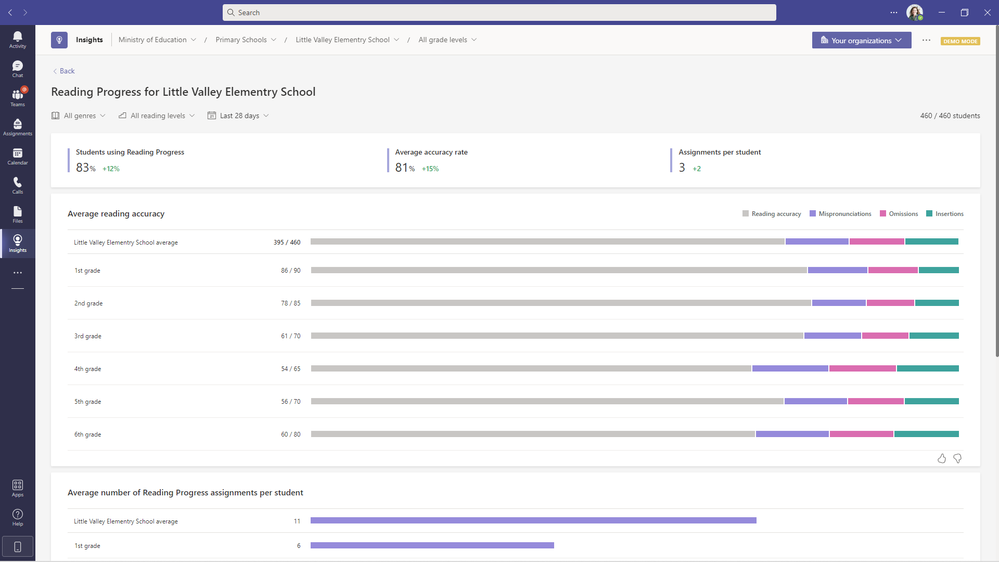
Task: Click Insertions legend swatch
Action: 929,213
